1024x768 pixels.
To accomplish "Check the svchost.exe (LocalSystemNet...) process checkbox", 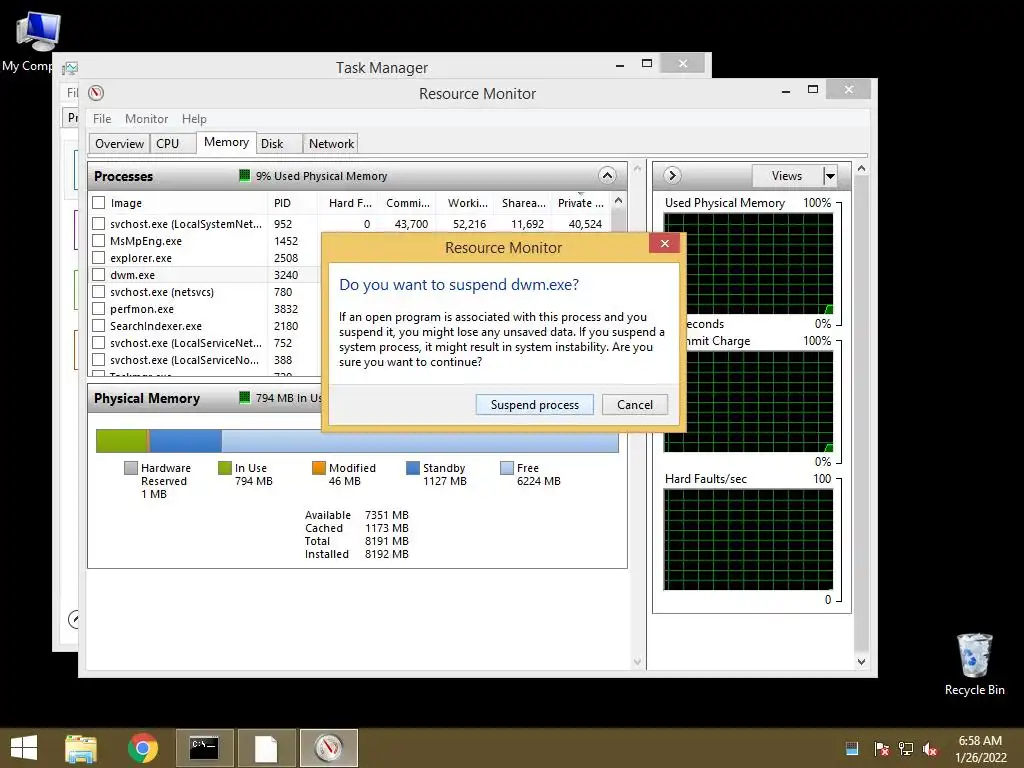I will coord(99,223).
